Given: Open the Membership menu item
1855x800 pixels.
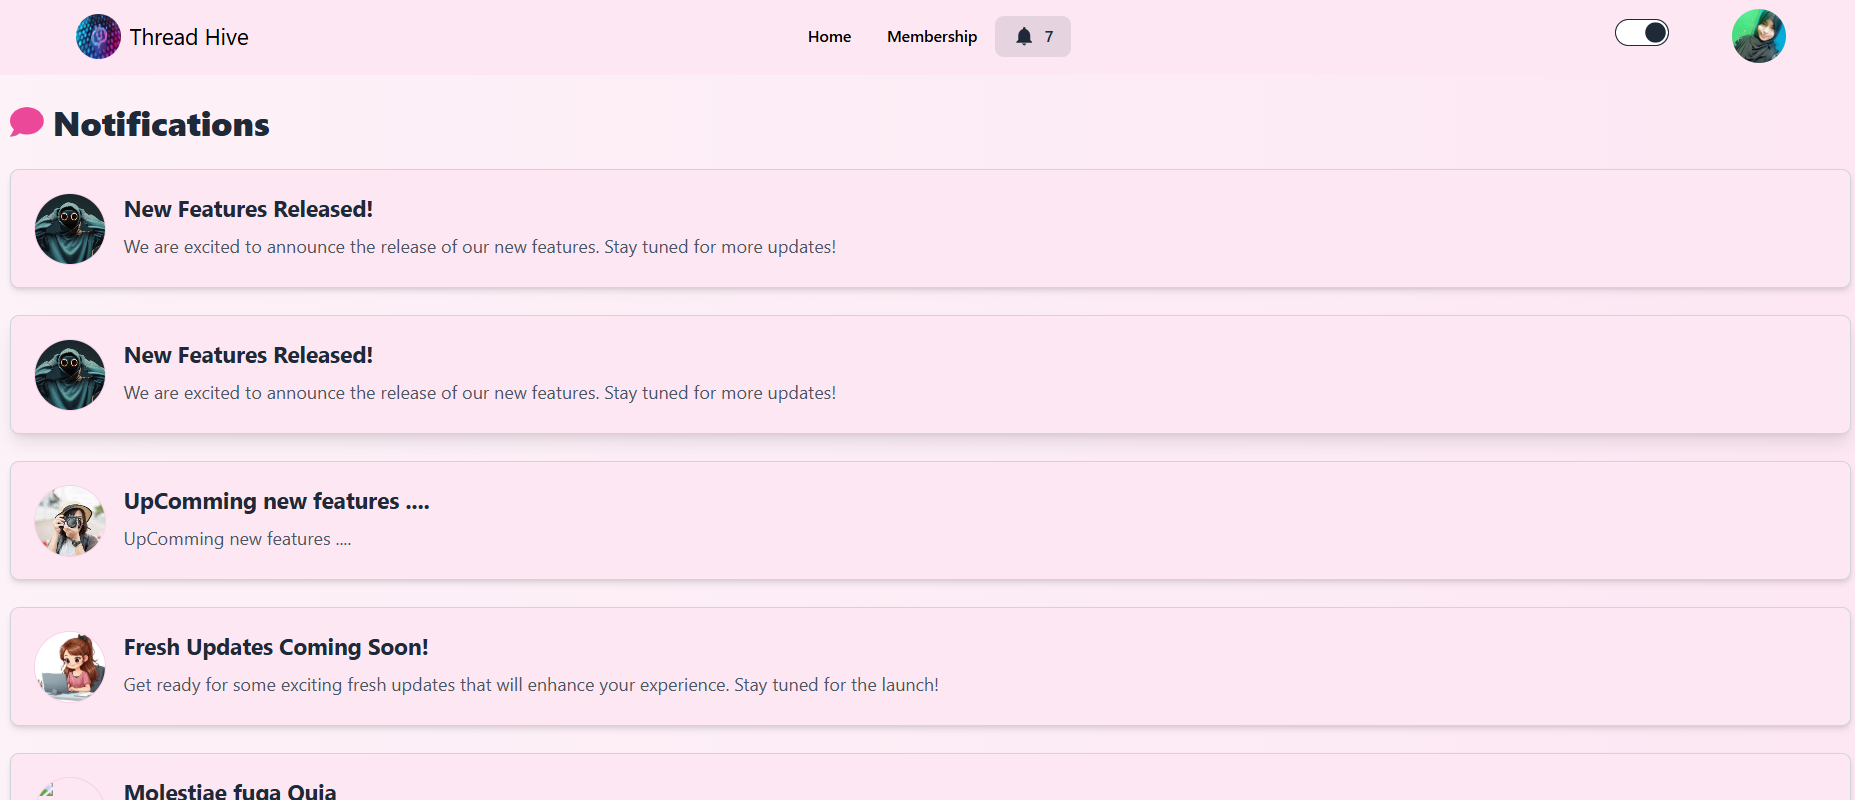Looking at the screenshot, I should (932, 37).
